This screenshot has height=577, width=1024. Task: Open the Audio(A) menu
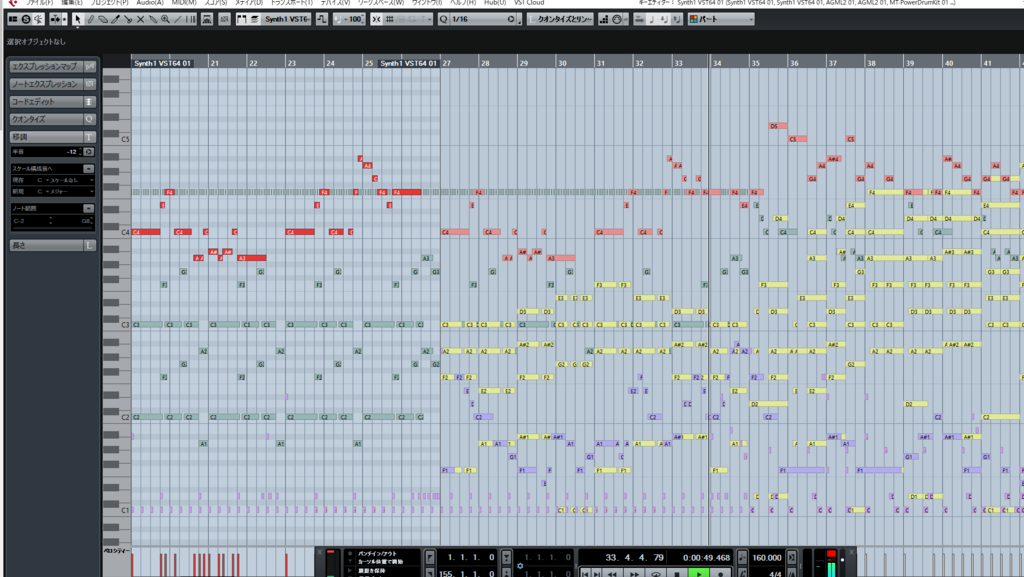point(150,3)
